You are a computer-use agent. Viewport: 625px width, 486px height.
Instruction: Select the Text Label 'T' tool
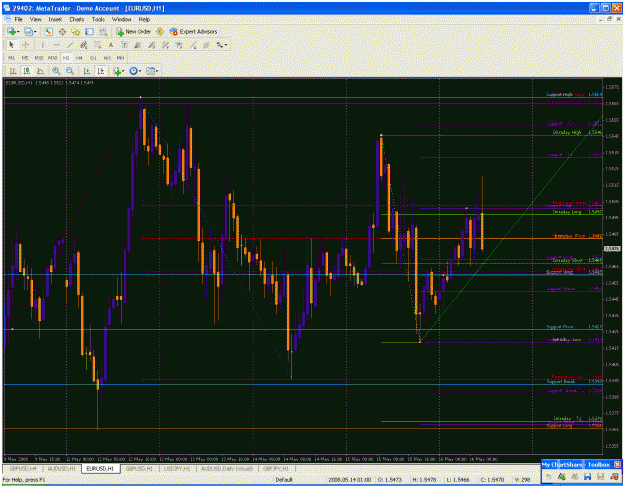coord(124,45)
